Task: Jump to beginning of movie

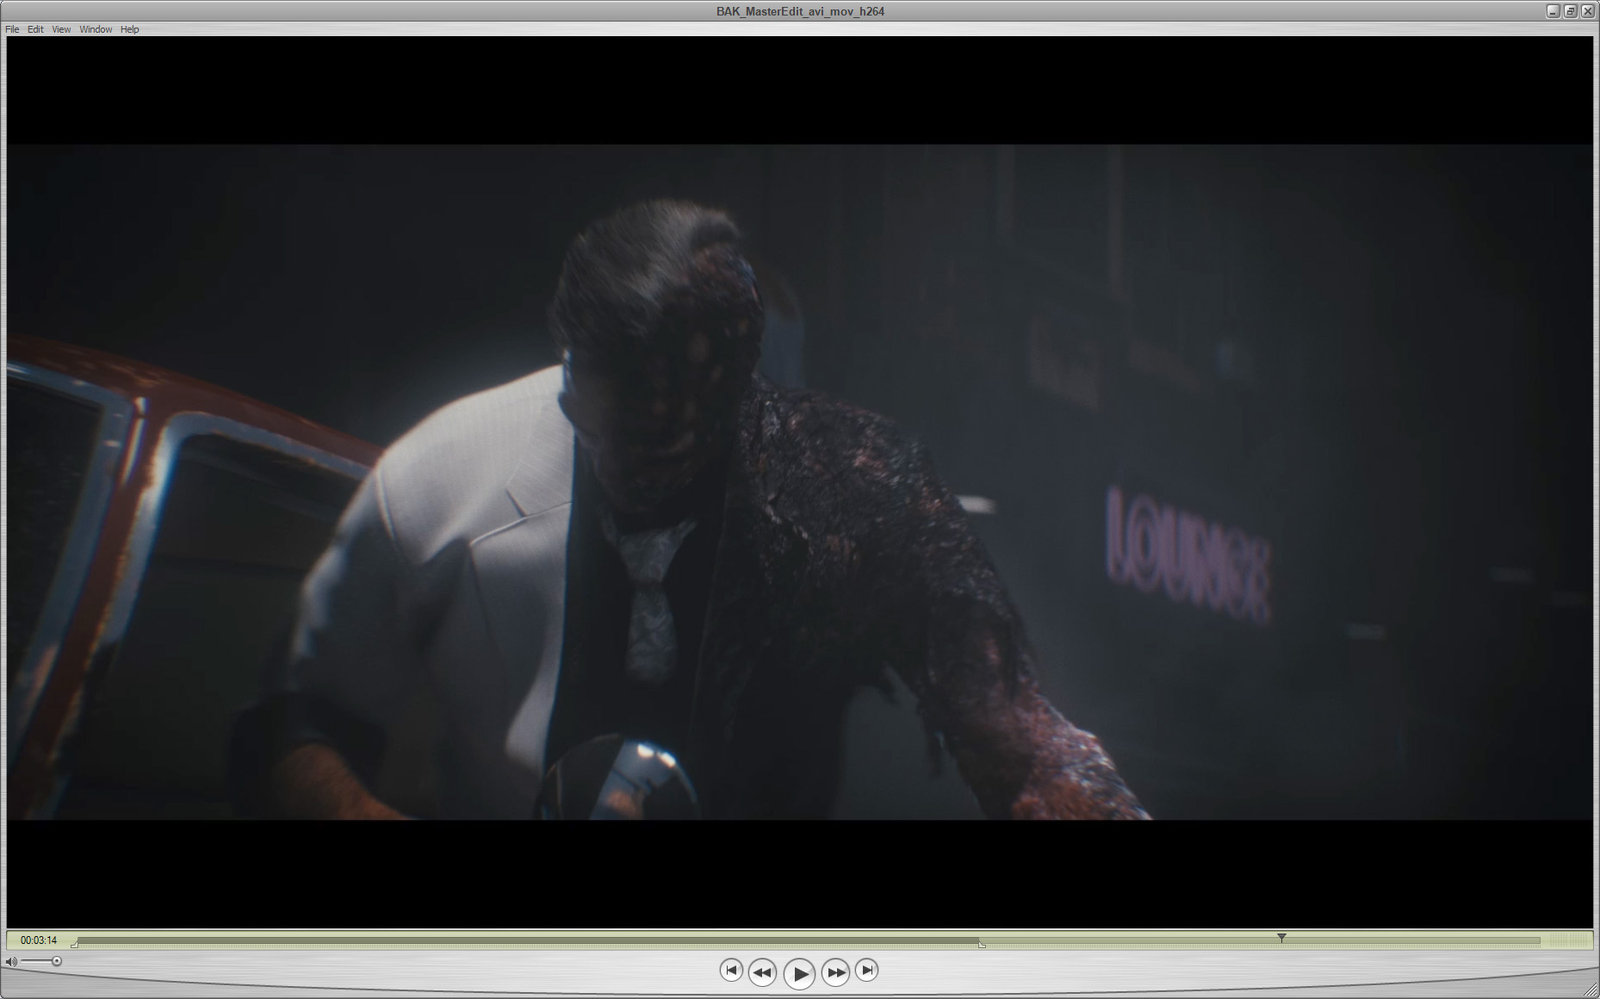Action: tap(731, 969)
